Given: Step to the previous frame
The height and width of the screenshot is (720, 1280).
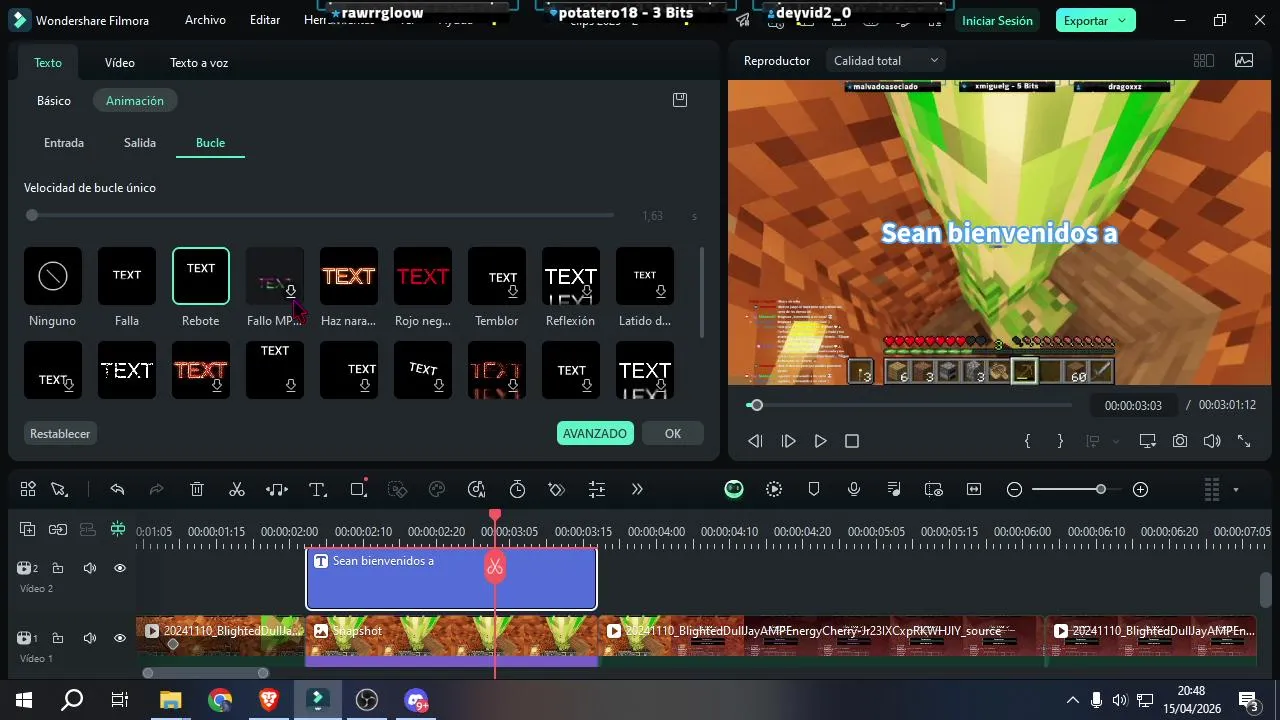Looking at the screenshot, I should pyautogui.click(x=755, y=441).
